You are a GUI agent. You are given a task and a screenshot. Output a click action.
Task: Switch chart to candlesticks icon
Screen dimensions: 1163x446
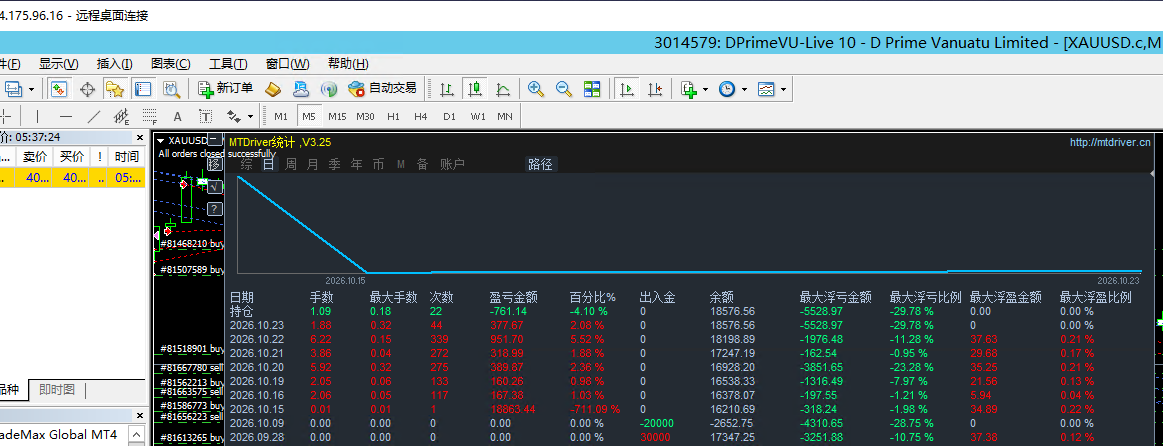(475, 89)
